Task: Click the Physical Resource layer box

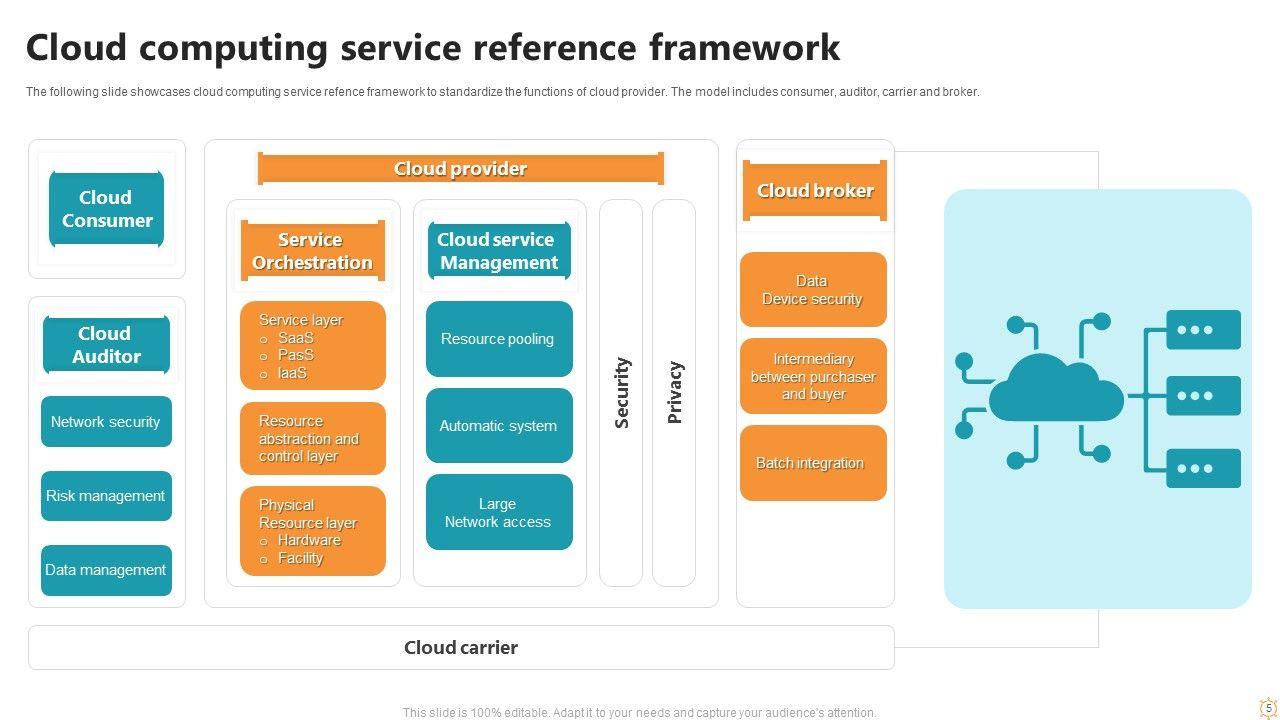Action: 313,531
